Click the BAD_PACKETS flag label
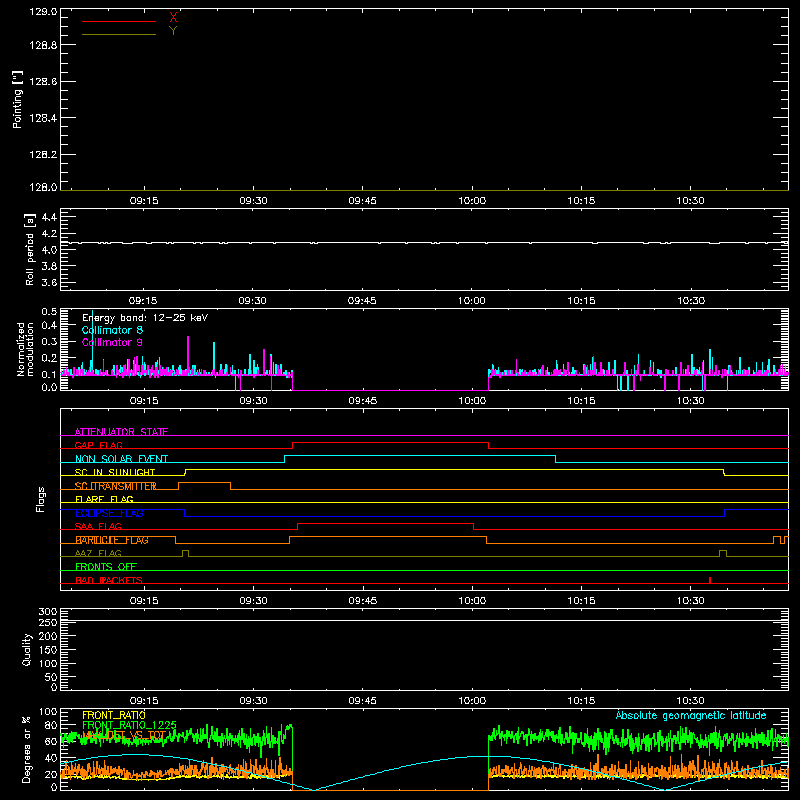The width and height of the screenshot is (800, 800). (109, 580)
